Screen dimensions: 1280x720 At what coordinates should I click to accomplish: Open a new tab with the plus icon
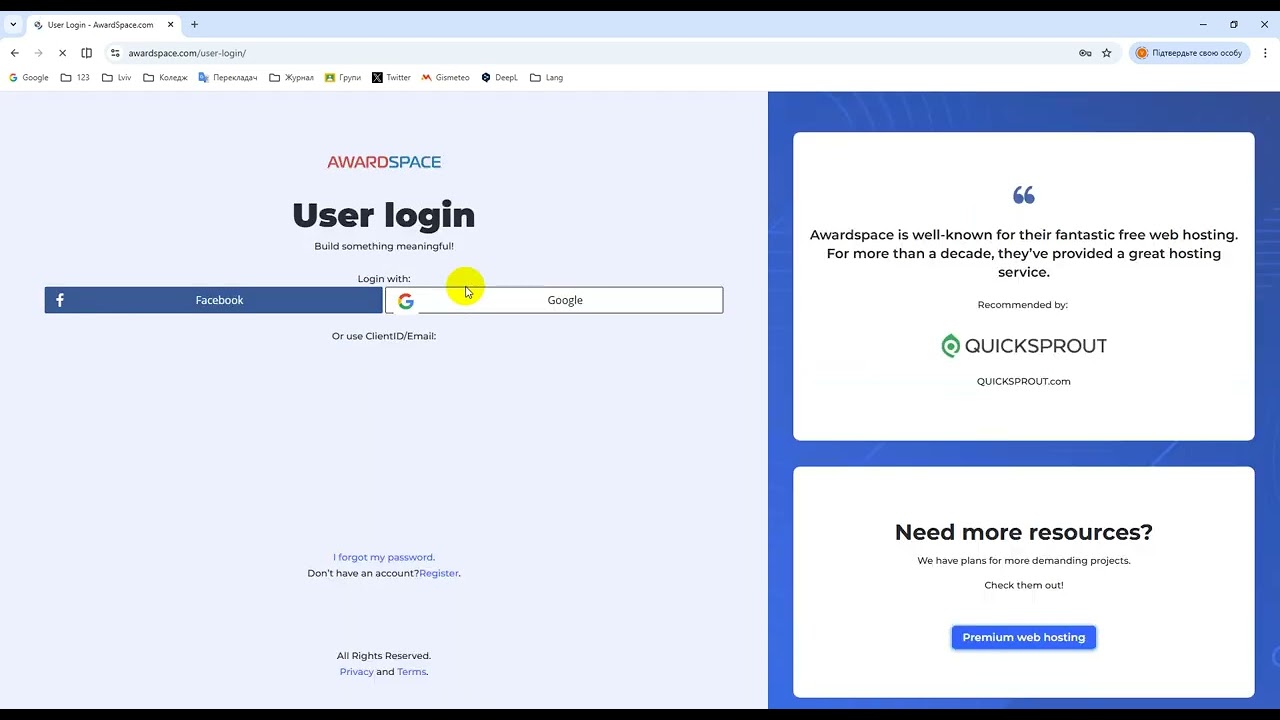point(194,24)
